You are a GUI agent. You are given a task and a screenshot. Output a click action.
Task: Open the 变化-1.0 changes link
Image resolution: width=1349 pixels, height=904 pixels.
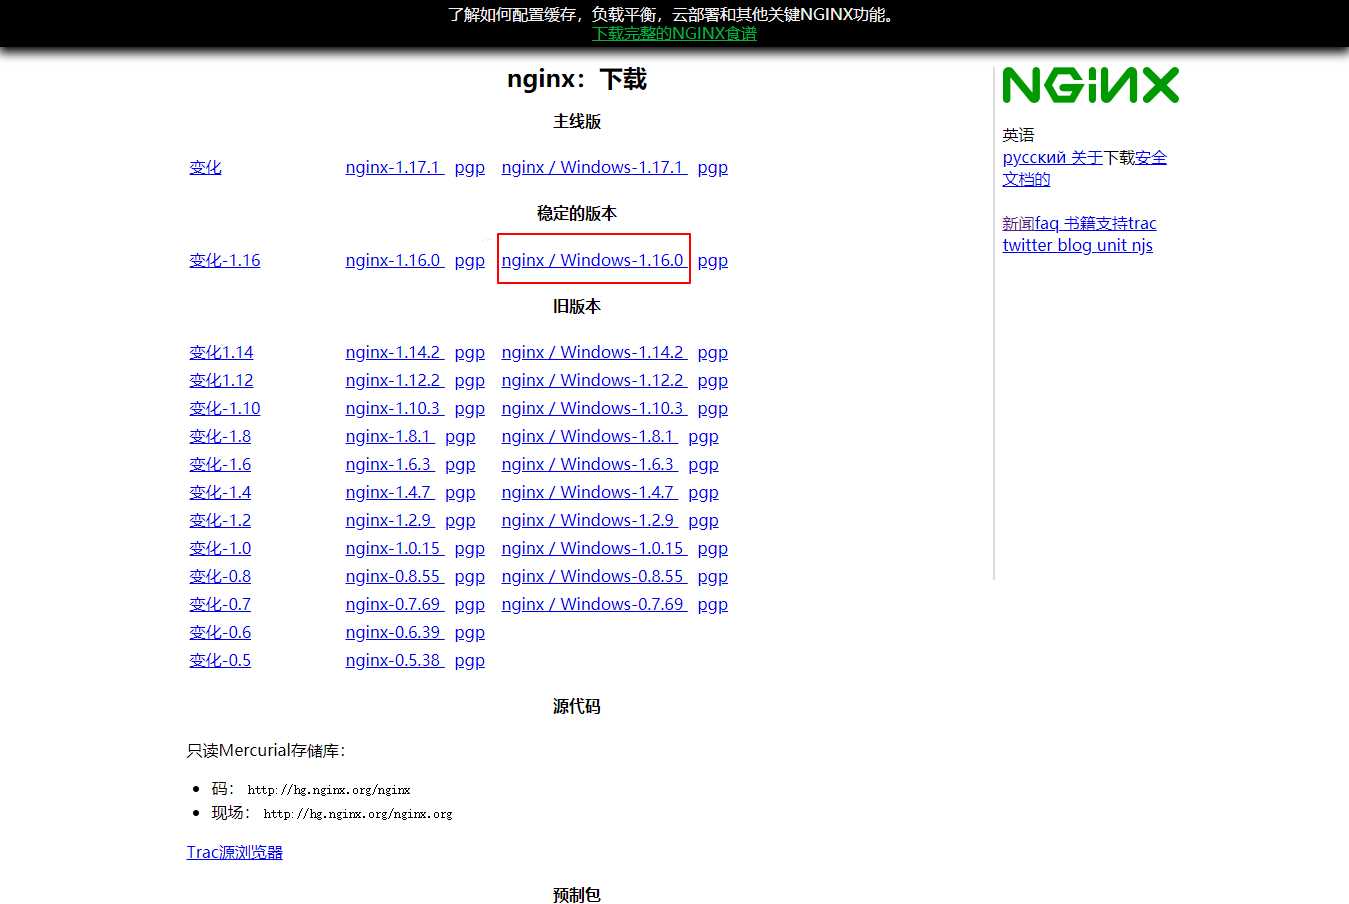[x=220, y=548]
